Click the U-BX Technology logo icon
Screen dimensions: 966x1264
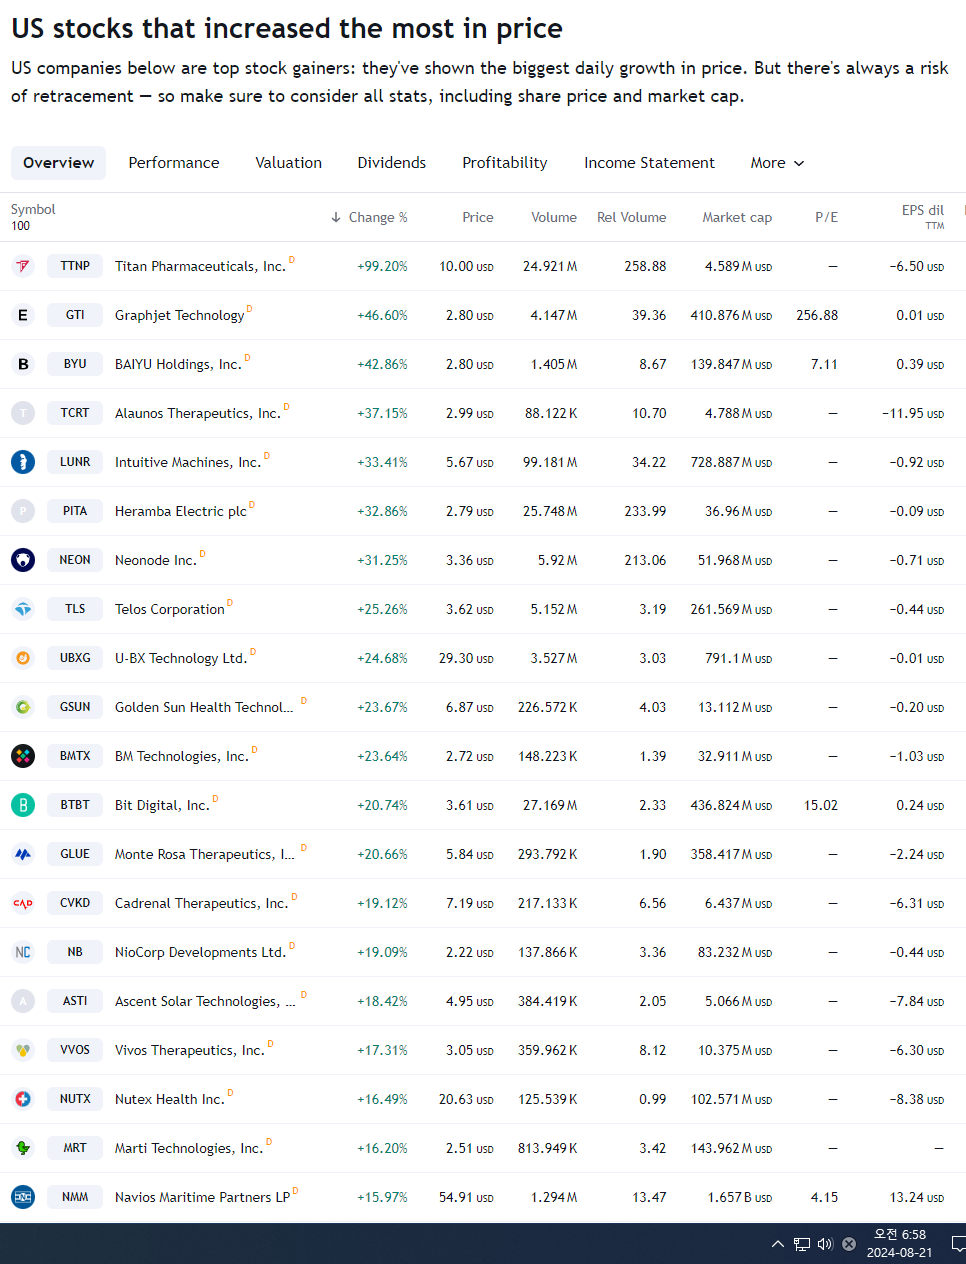click(x=23, y=658)
